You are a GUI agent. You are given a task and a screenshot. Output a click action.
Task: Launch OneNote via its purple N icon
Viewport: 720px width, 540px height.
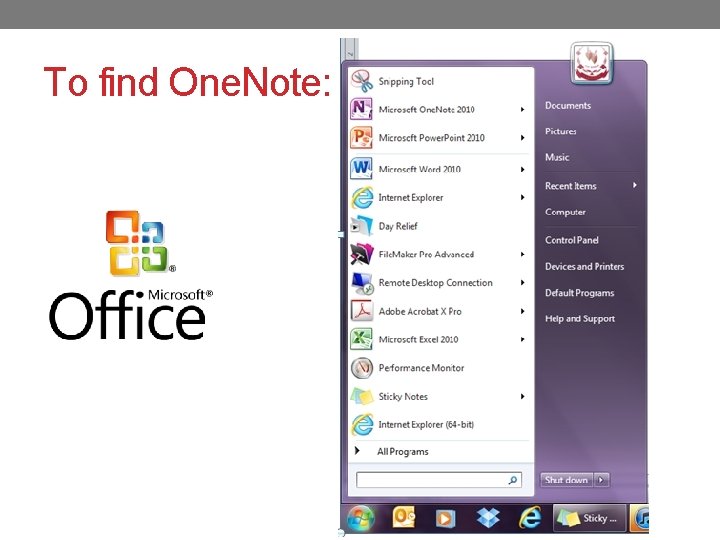pyautogui.click(x=361, y=109)
